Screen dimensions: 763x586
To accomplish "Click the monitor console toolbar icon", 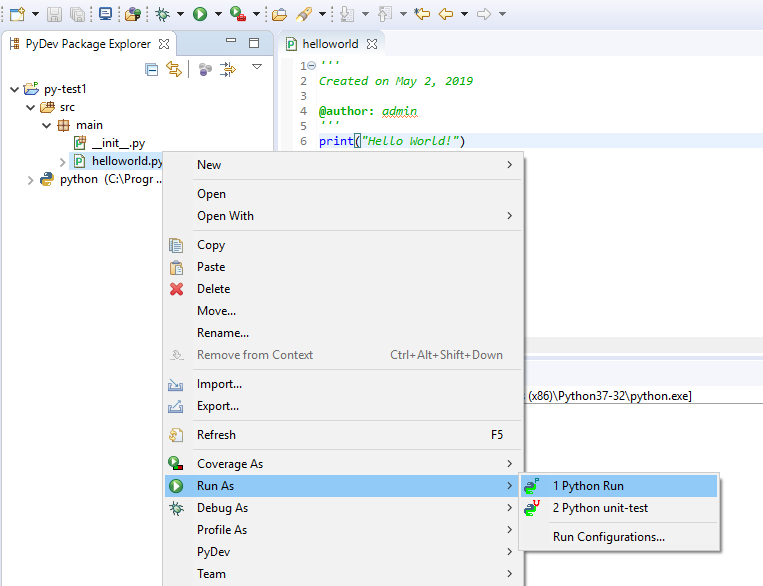I will point(105,14).
